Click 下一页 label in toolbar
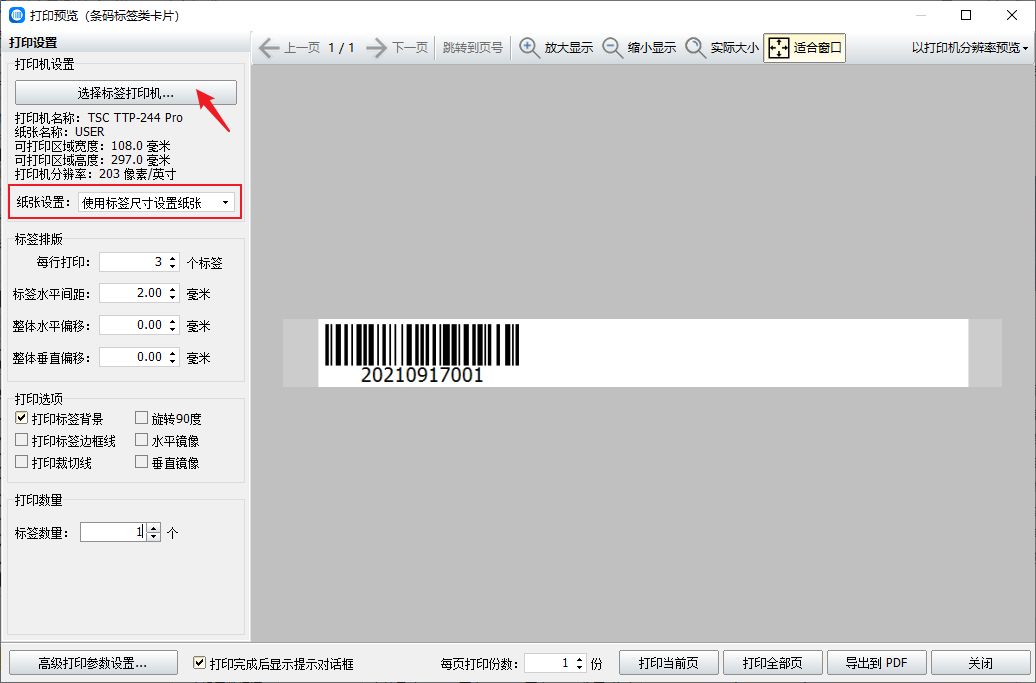The width and height of the screenshot is (1036, 683). (410, 48)
